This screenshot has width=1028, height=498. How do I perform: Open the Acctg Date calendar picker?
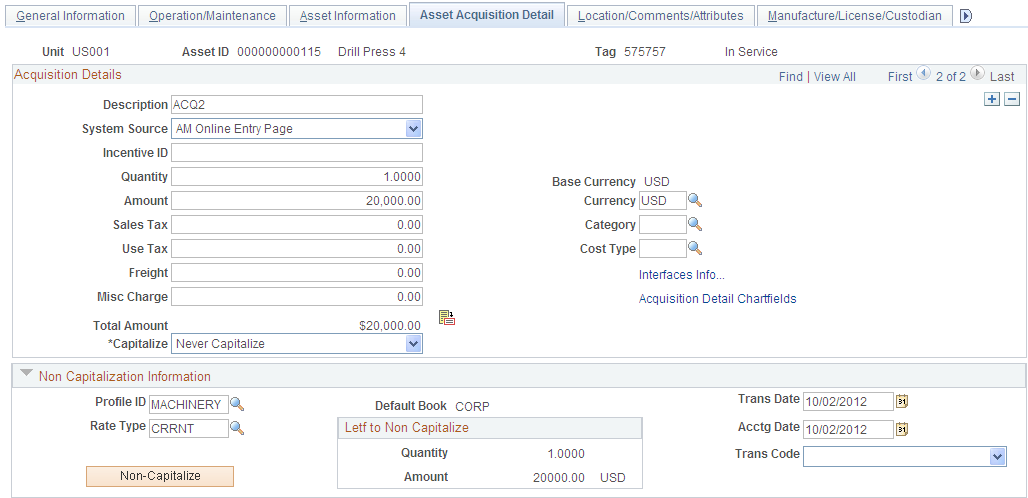(902, 430)
